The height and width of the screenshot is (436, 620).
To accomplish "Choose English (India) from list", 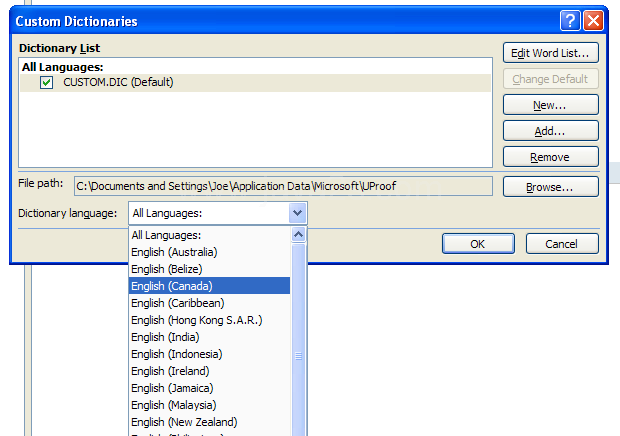I will click(x=209, y=337).
